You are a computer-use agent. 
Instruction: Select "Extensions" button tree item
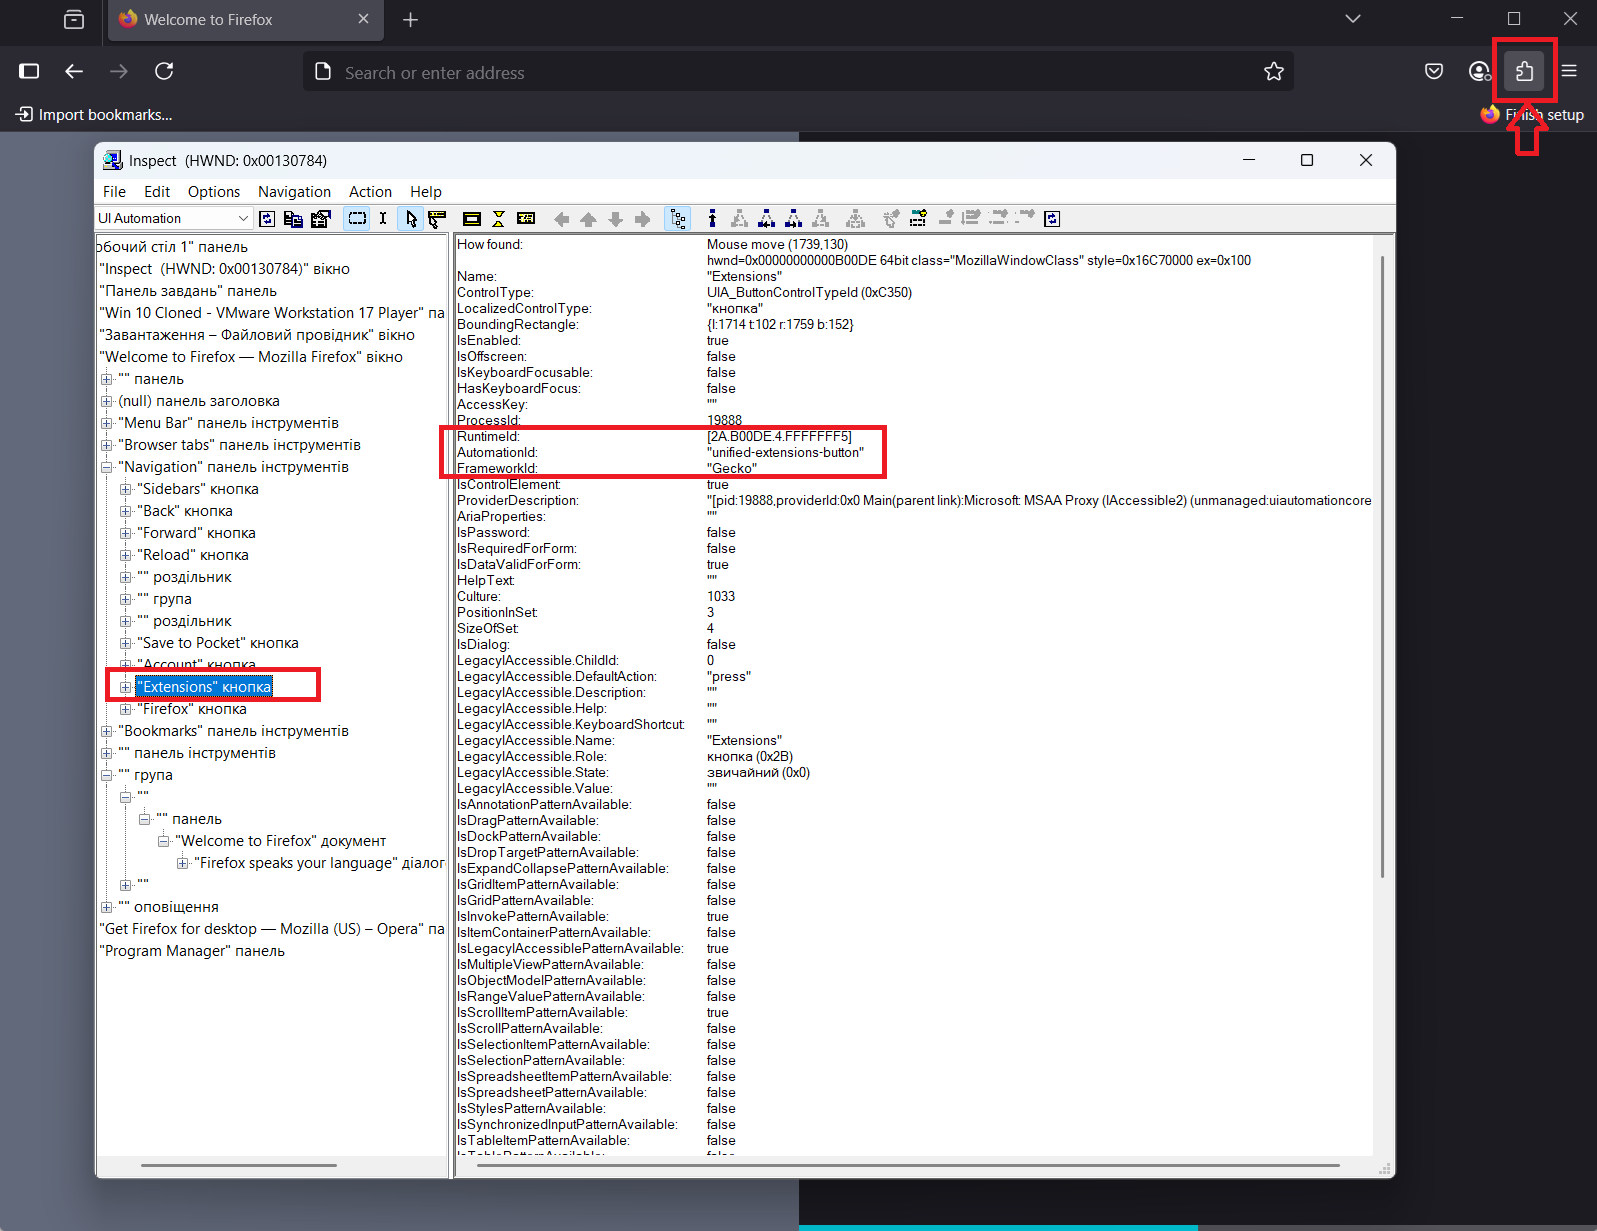pyautogui.click(x=204, y=687)
